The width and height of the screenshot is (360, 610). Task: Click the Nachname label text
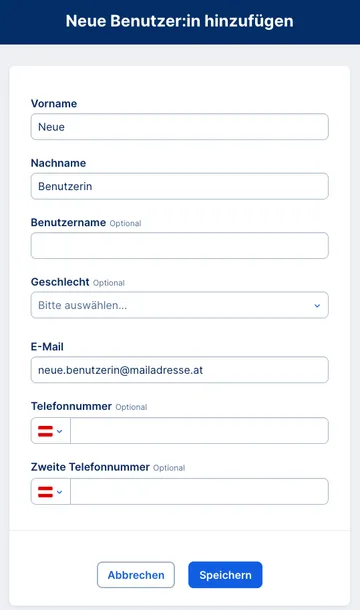pyautogui.click(x=58, y=163)
